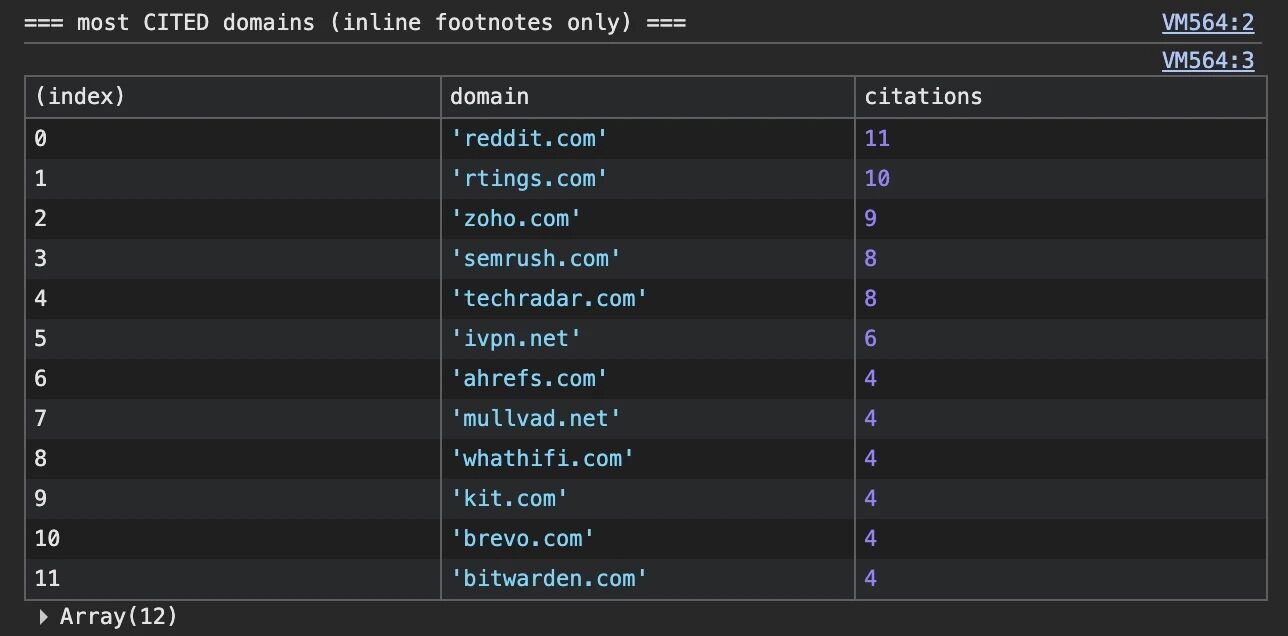This screenshot has width=1288, height=636.
Task: Sort table by the citations column header
Action: point(1059,97)
